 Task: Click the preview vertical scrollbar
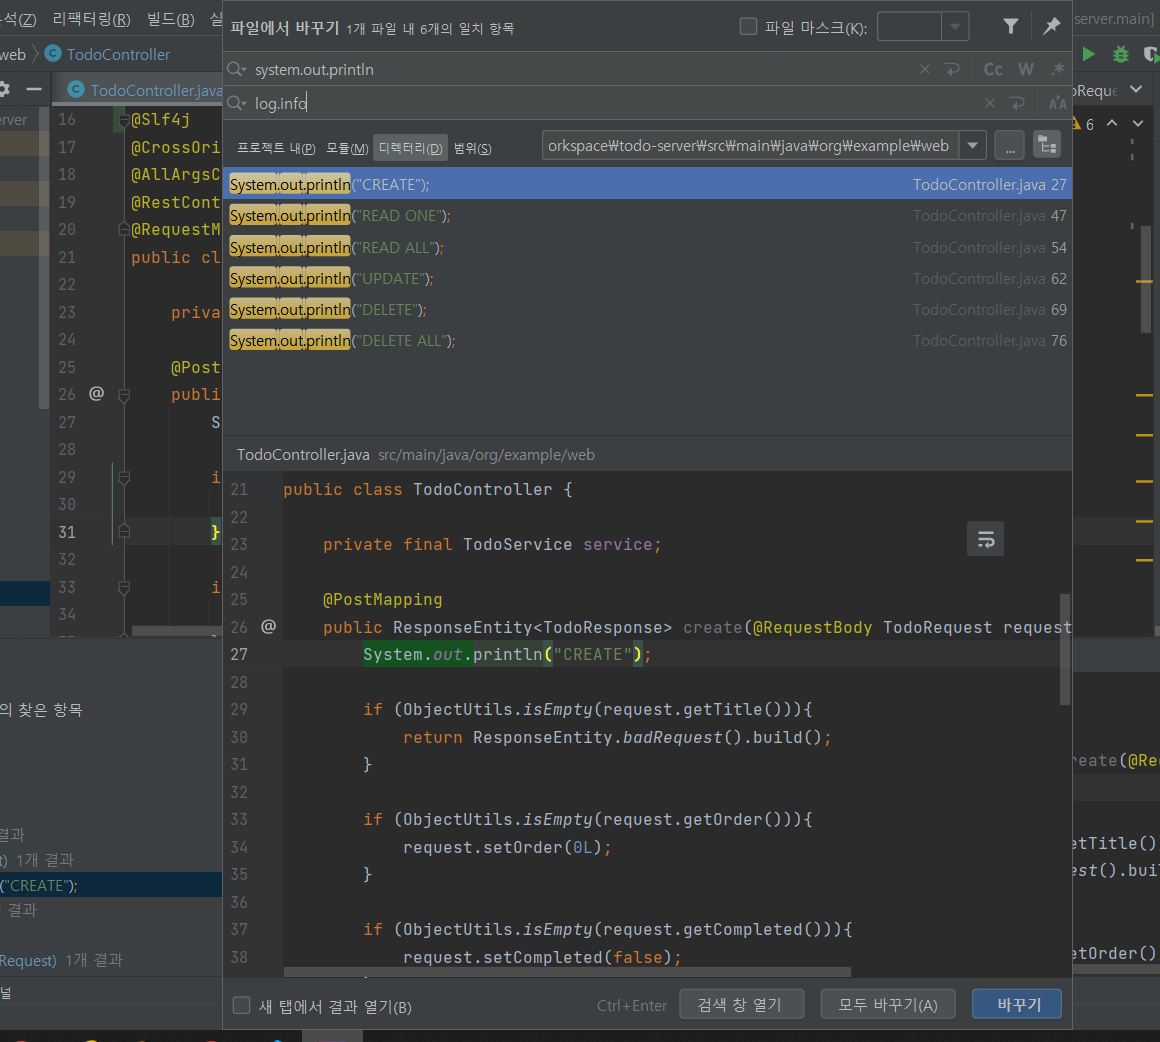[1065, 649]
